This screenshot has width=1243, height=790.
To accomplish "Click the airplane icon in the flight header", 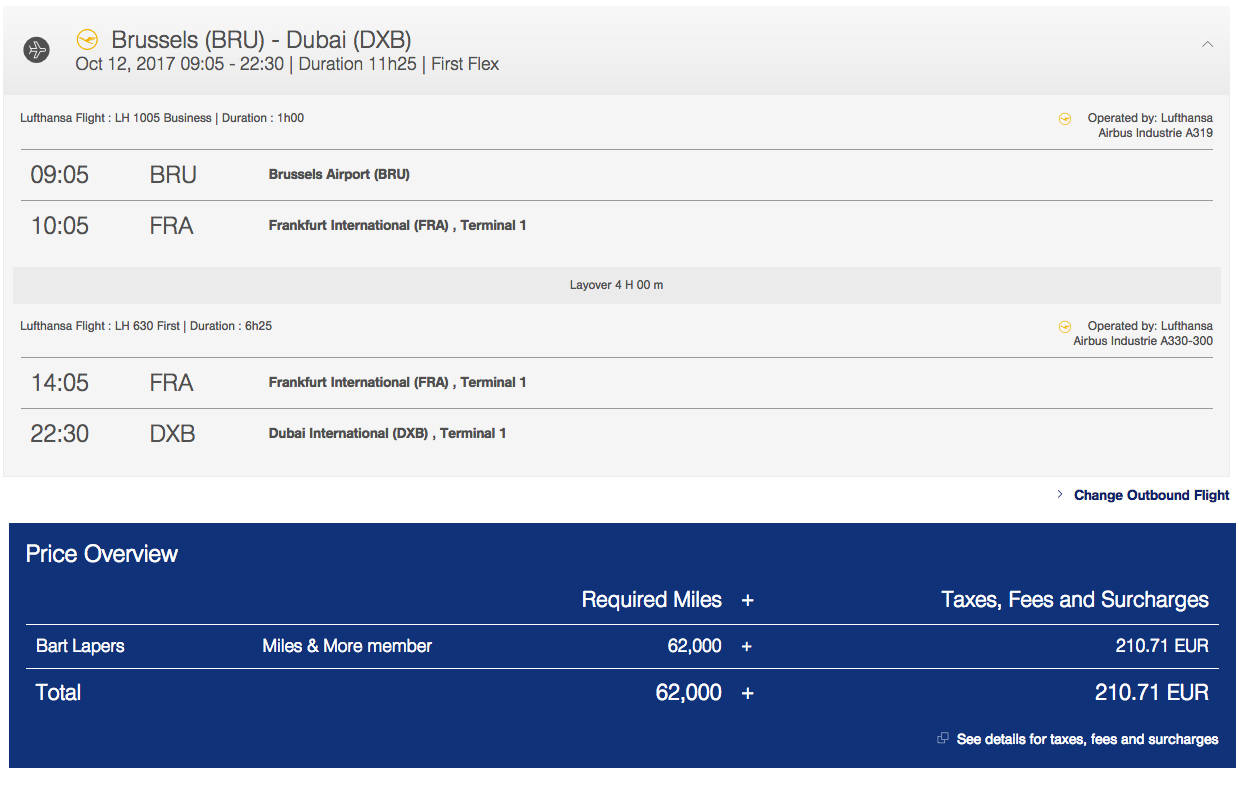I will tap(37, 50).
